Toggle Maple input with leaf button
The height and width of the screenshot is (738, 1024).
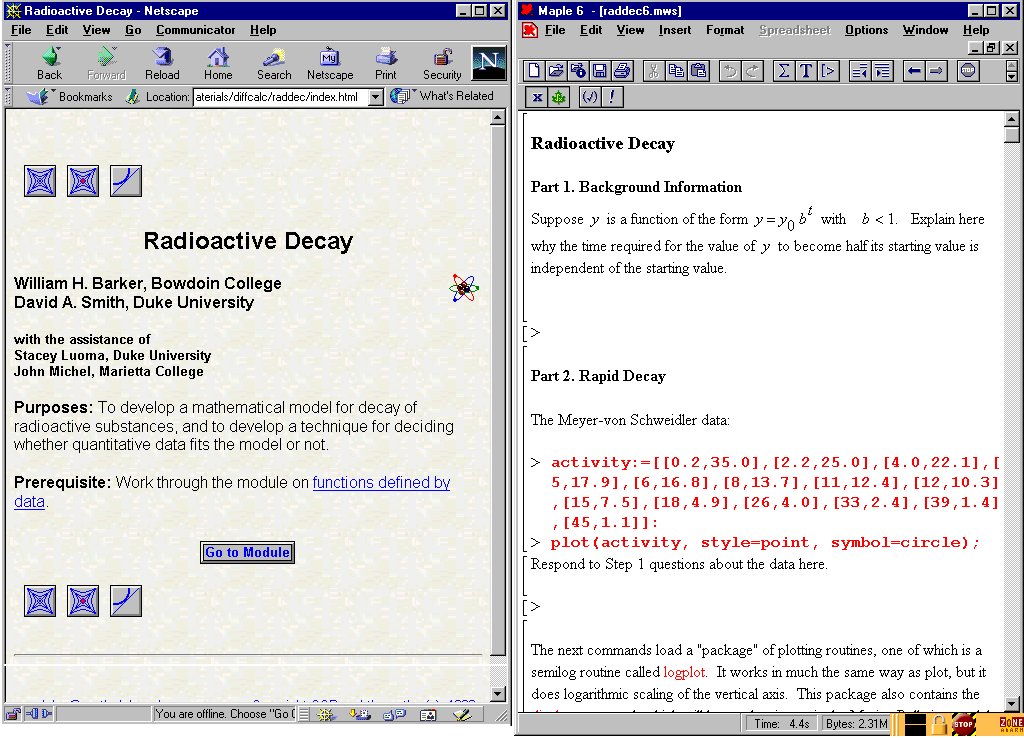[558, 97]
